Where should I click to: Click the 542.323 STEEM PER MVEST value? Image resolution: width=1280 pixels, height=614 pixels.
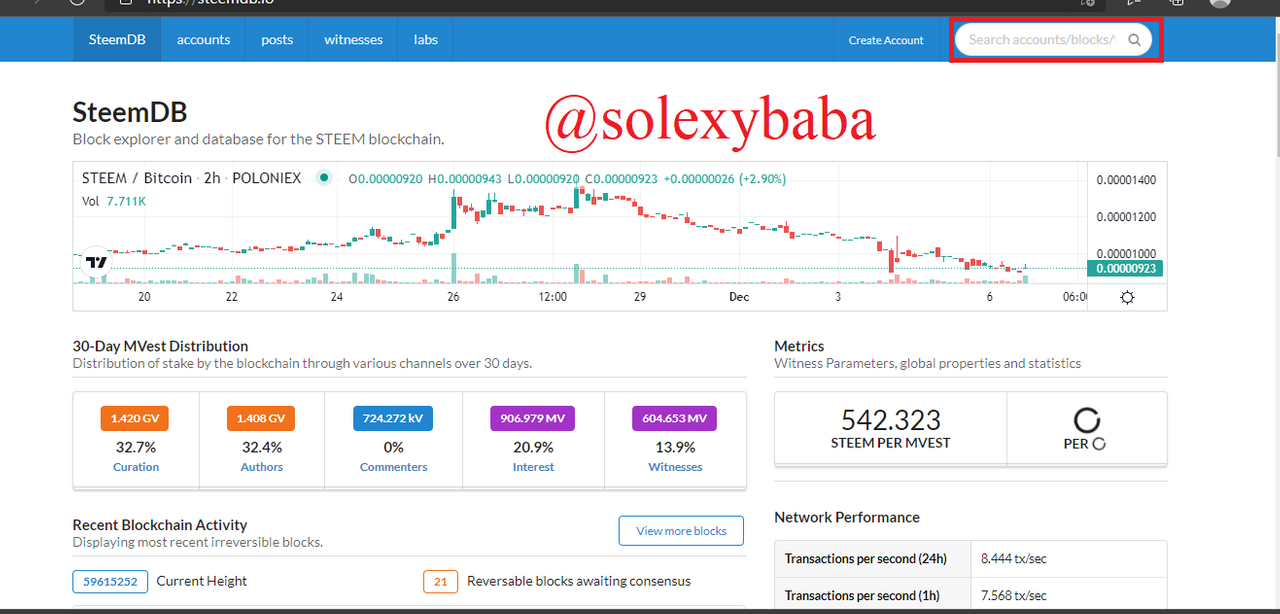[x=890, y=427]
